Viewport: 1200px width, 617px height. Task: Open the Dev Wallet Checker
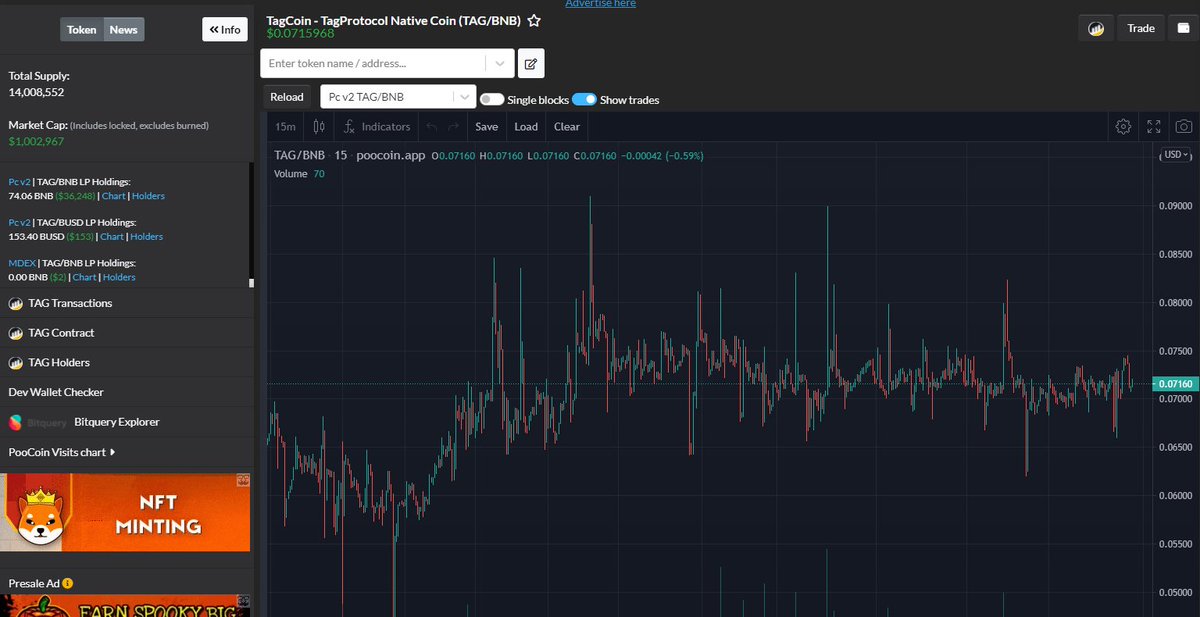click(x=56, y=392)
